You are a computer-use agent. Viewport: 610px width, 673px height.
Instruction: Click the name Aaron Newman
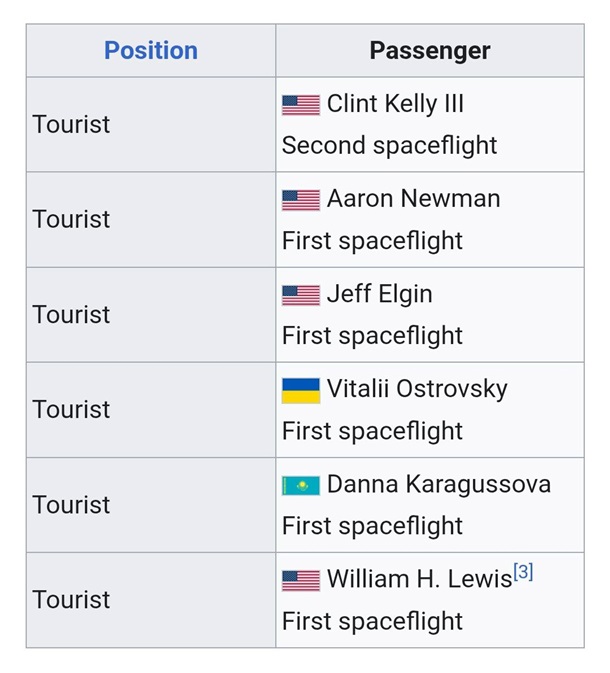413,199
